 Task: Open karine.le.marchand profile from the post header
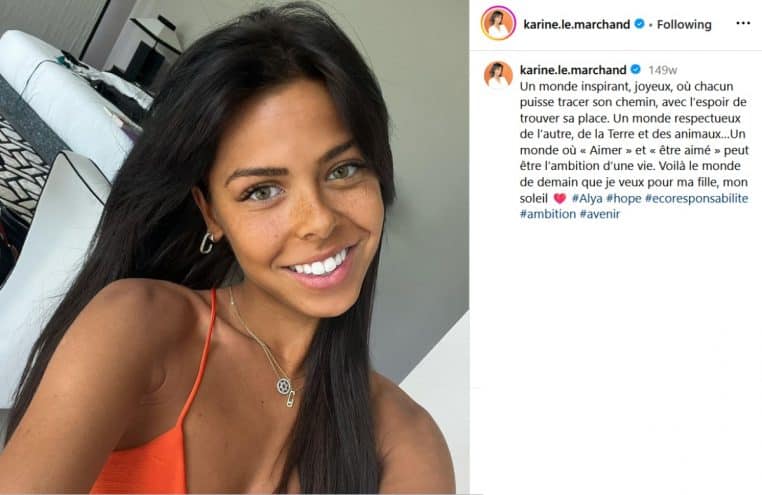pyautogui.click(x=576, y=24)
